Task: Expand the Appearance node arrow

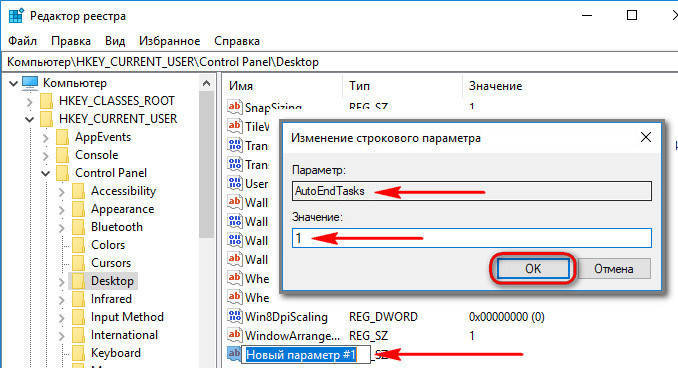Action: click(x=61, y=210)
